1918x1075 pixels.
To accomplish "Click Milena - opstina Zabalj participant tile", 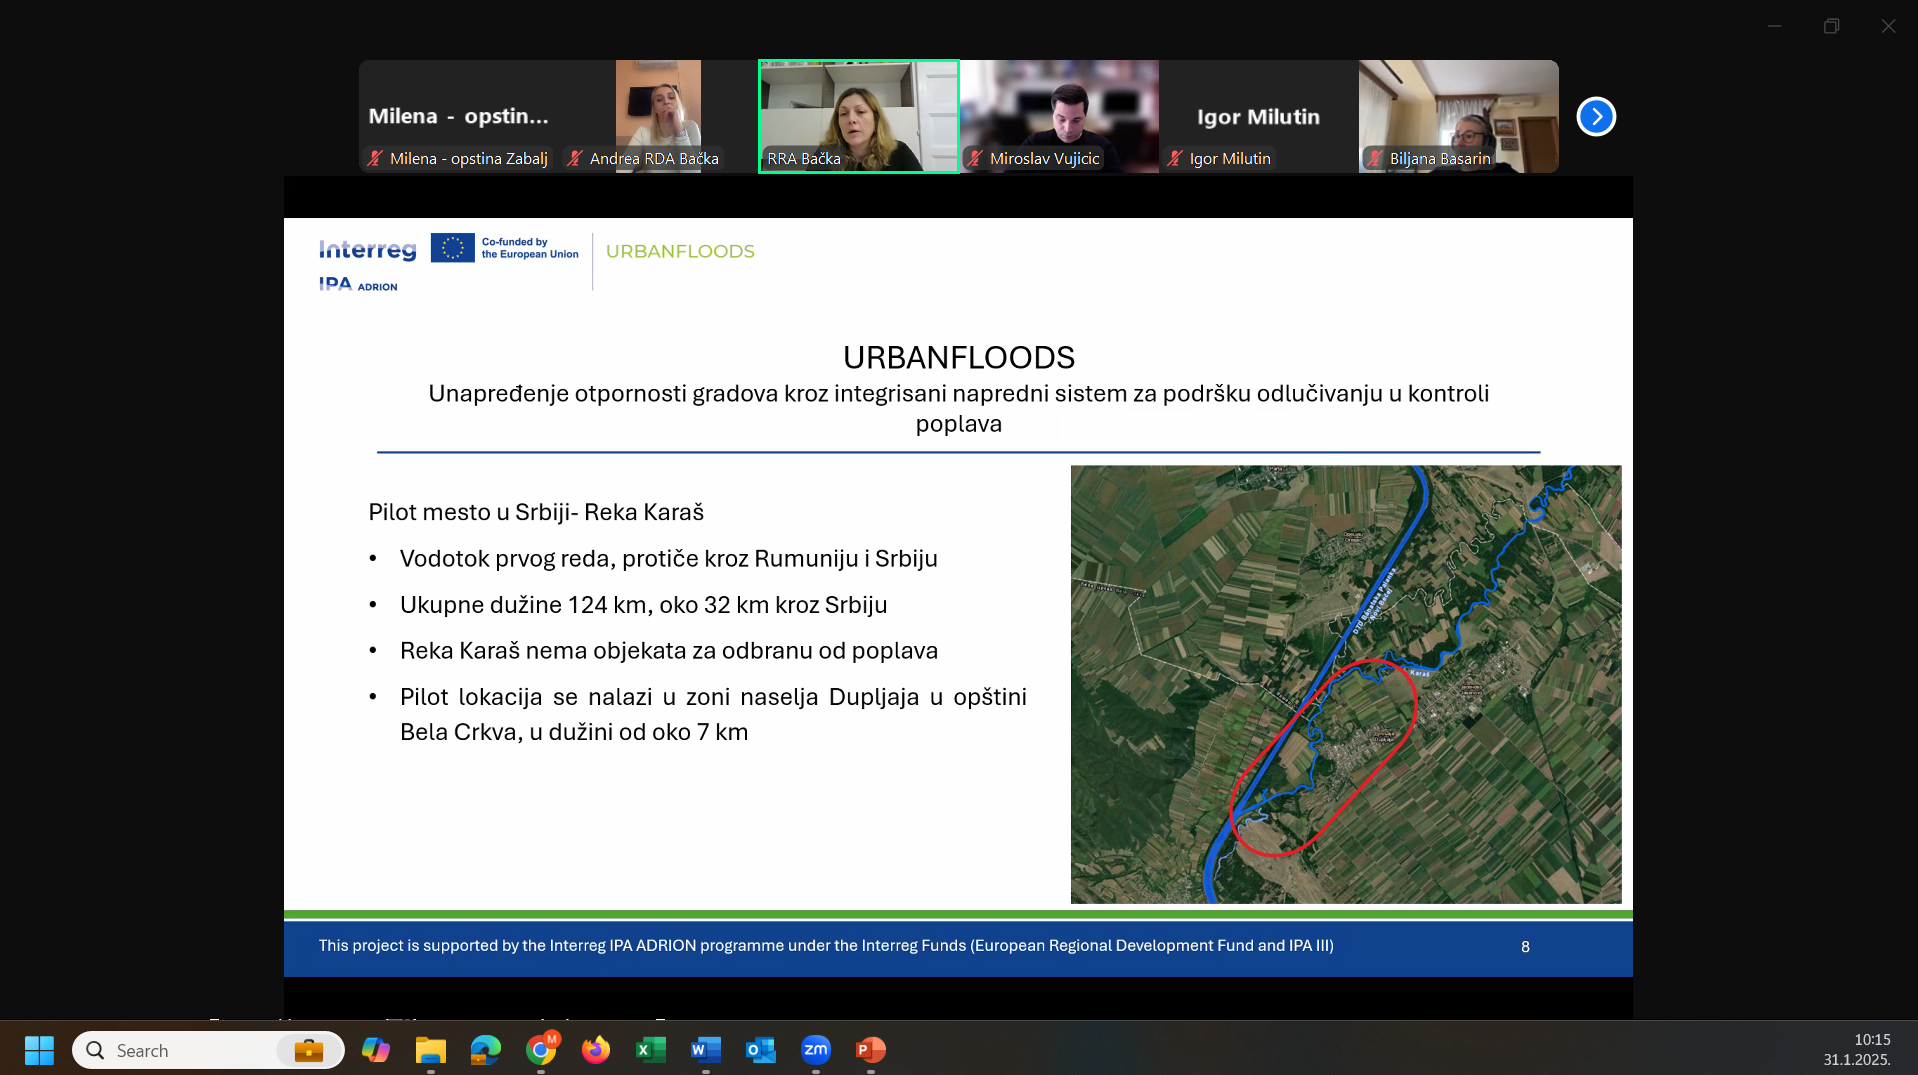I will tap(458, 116).
